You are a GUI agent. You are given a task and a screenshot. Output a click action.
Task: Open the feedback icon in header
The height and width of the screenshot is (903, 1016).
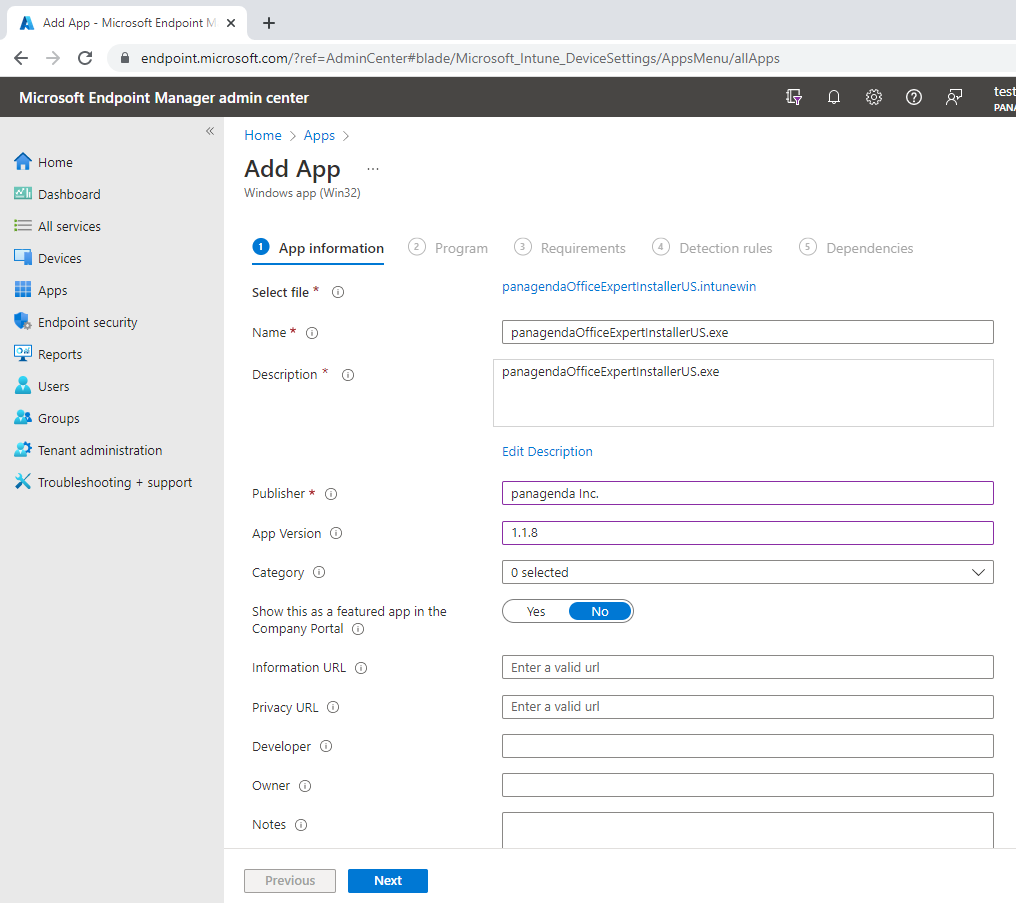click(954, 97)
